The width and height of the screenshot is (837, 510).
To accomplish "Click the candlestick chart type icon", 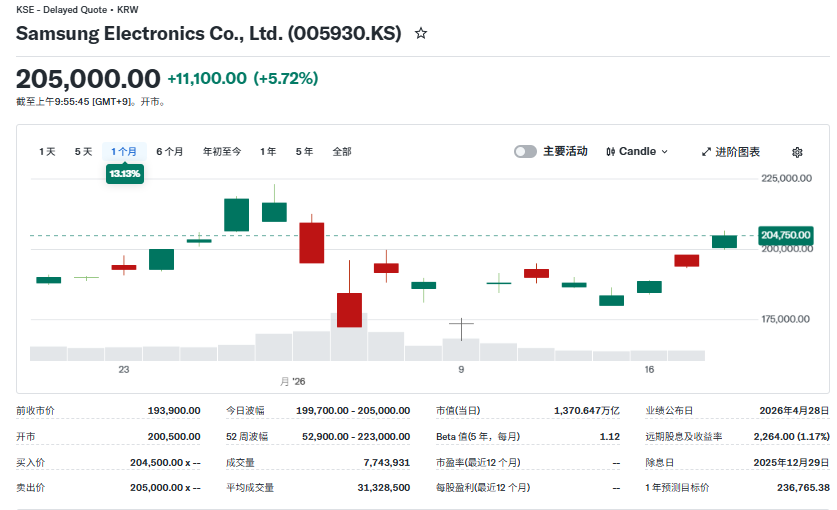I will point(610,152).
